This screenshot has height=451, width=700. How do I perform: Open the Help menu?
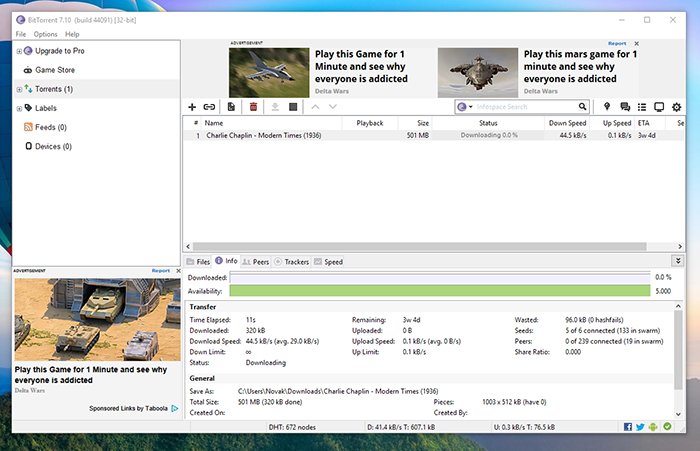click(72, 34)
